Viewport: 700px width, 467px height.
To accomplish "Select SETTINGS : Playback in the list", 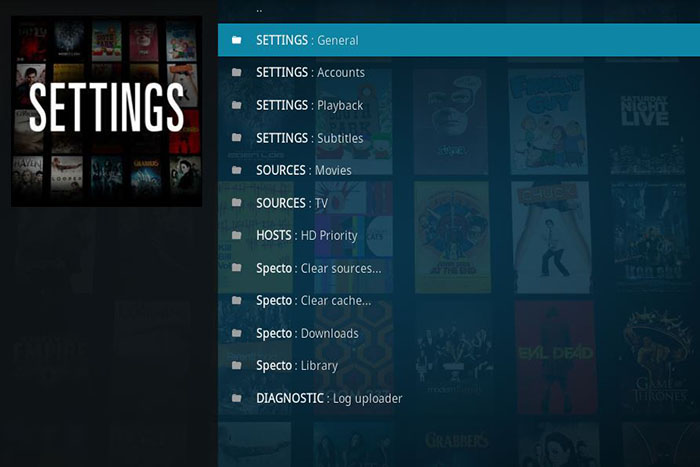I will [459, 105].
